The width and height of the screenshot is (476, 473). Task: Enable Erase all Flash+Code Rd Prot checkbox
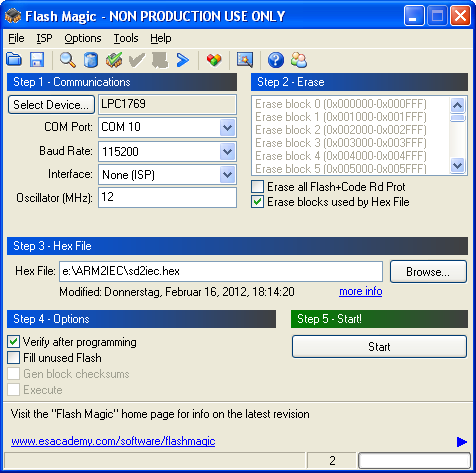(257, 187)
